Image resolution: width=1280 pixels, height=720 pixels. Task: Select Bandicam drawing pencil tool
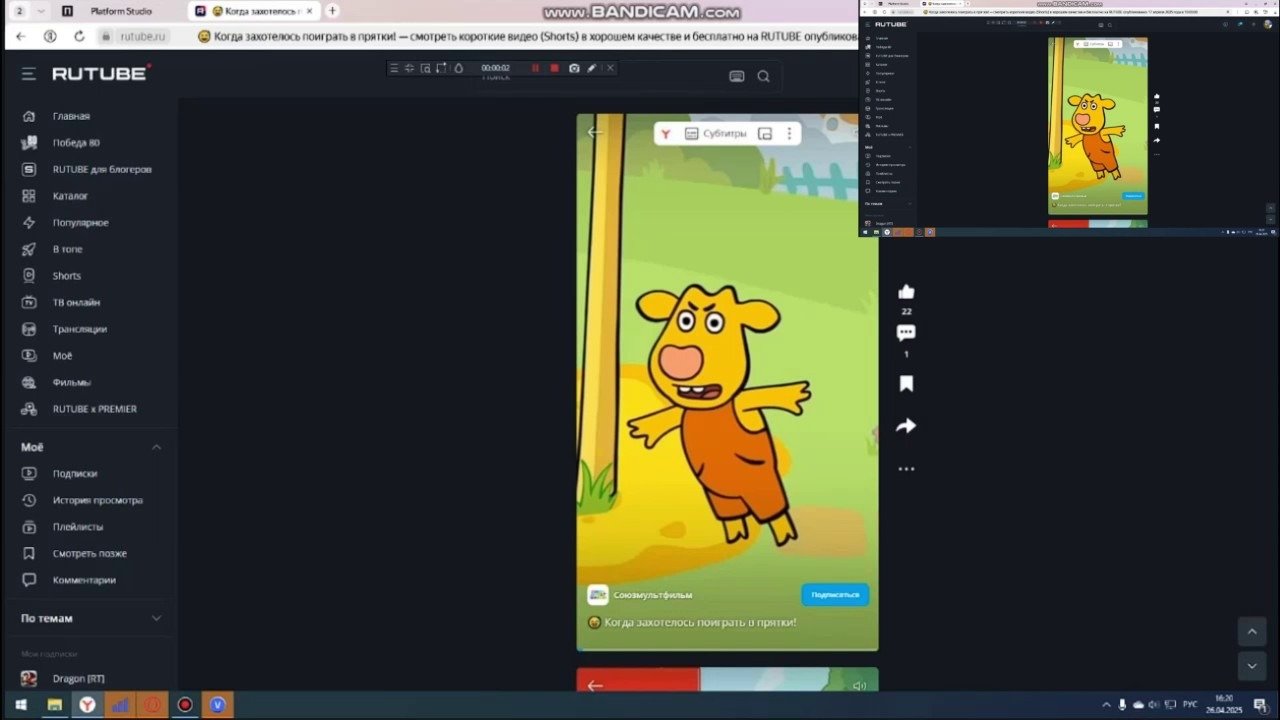[x=592, y=68]
